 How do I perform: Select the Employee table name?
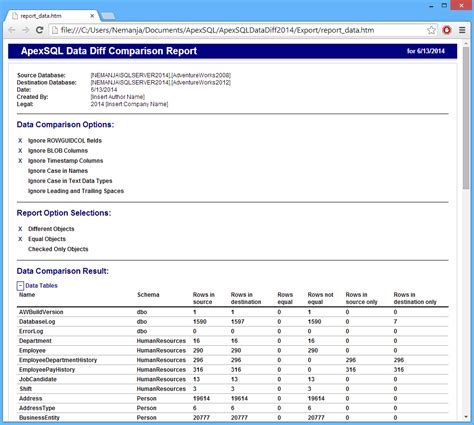pyautogui.click(x=32, y=351)
